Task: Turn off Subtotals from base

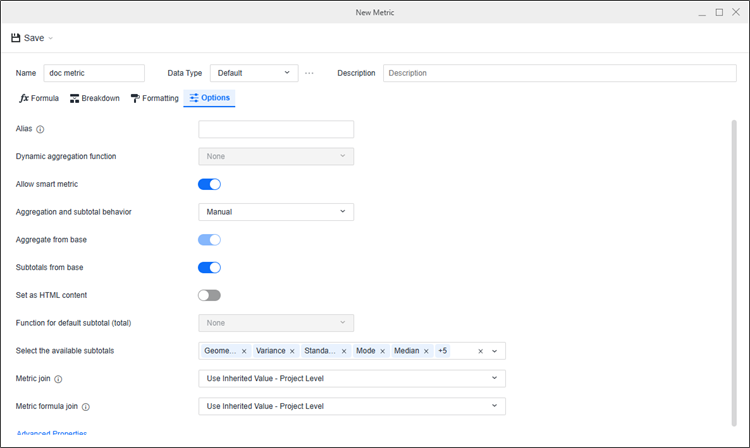Action: (209, 267)
